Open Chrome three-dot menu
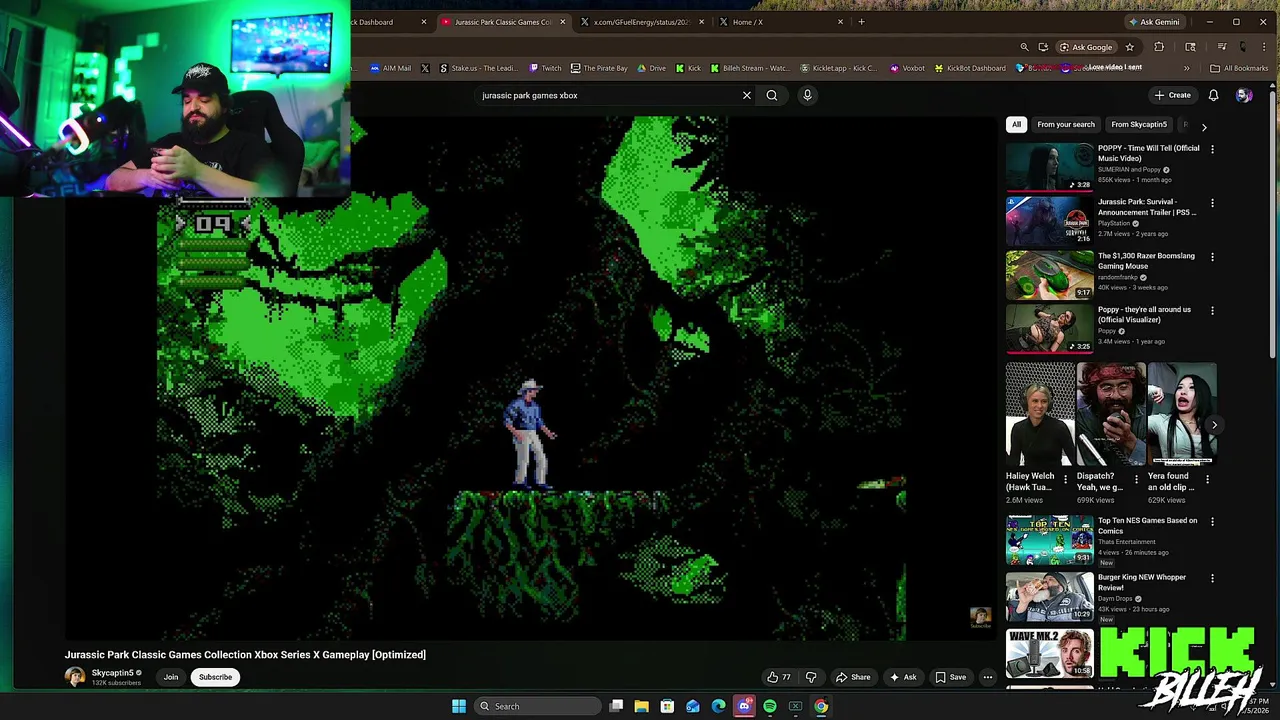Image resolution: width=1280 pixels, height=720 pixels. pyautogui.click(x=1264, y=47)
